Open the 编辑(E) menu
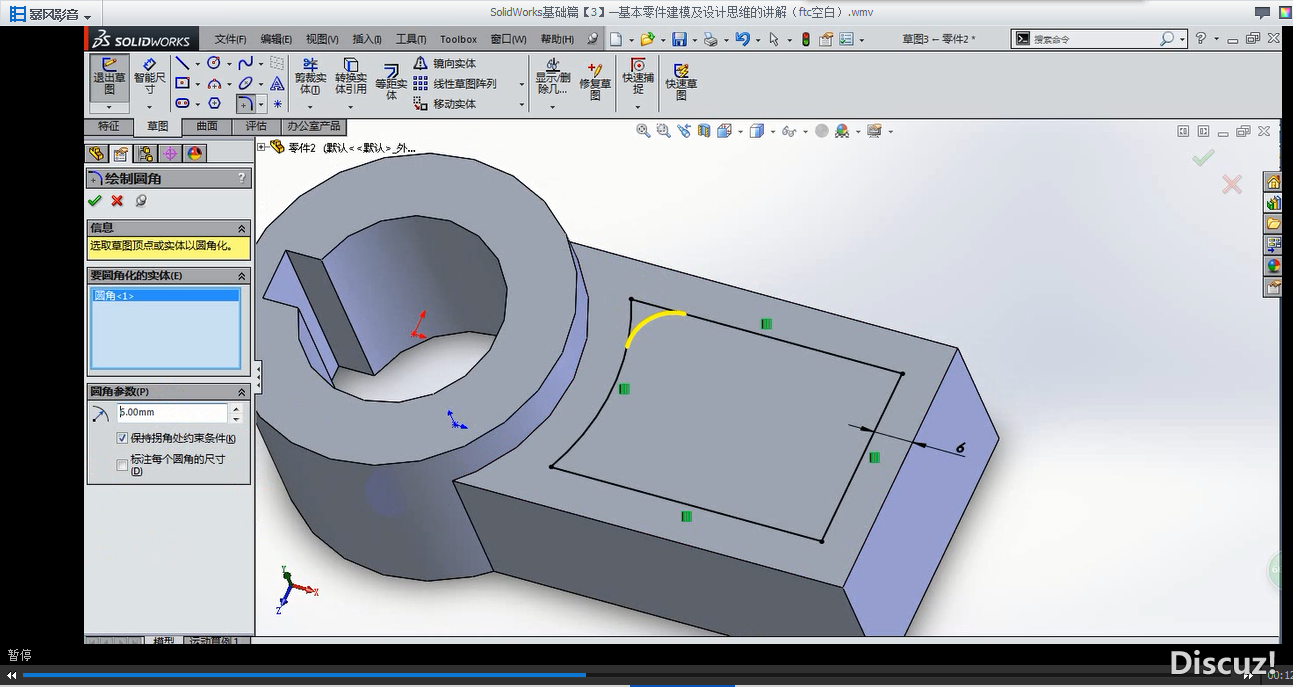This screenshot has height=687, width=1293. tap(276, 39)
